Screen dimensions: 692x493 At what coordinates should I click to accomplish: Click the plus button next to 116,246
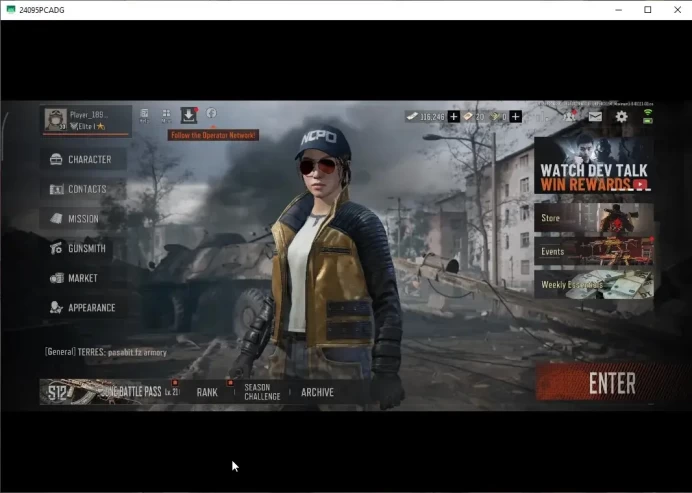454,117
